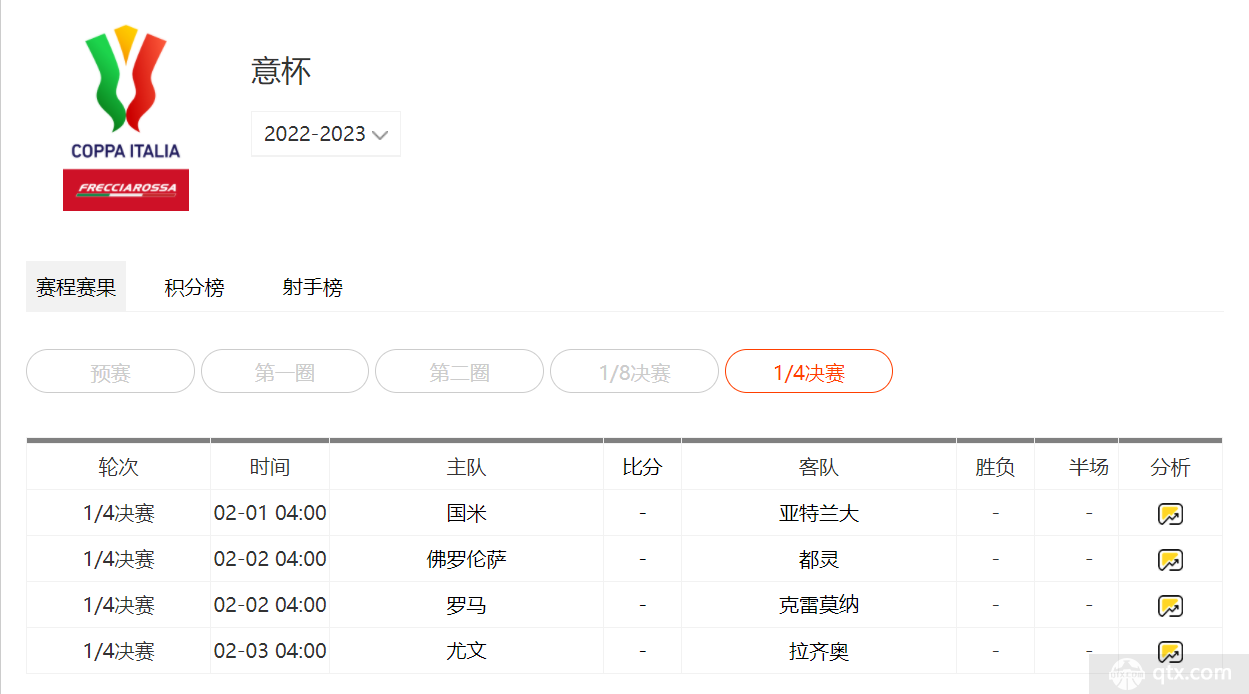
Task: Click the 意杯 title heading
Action: coord(281,71)
